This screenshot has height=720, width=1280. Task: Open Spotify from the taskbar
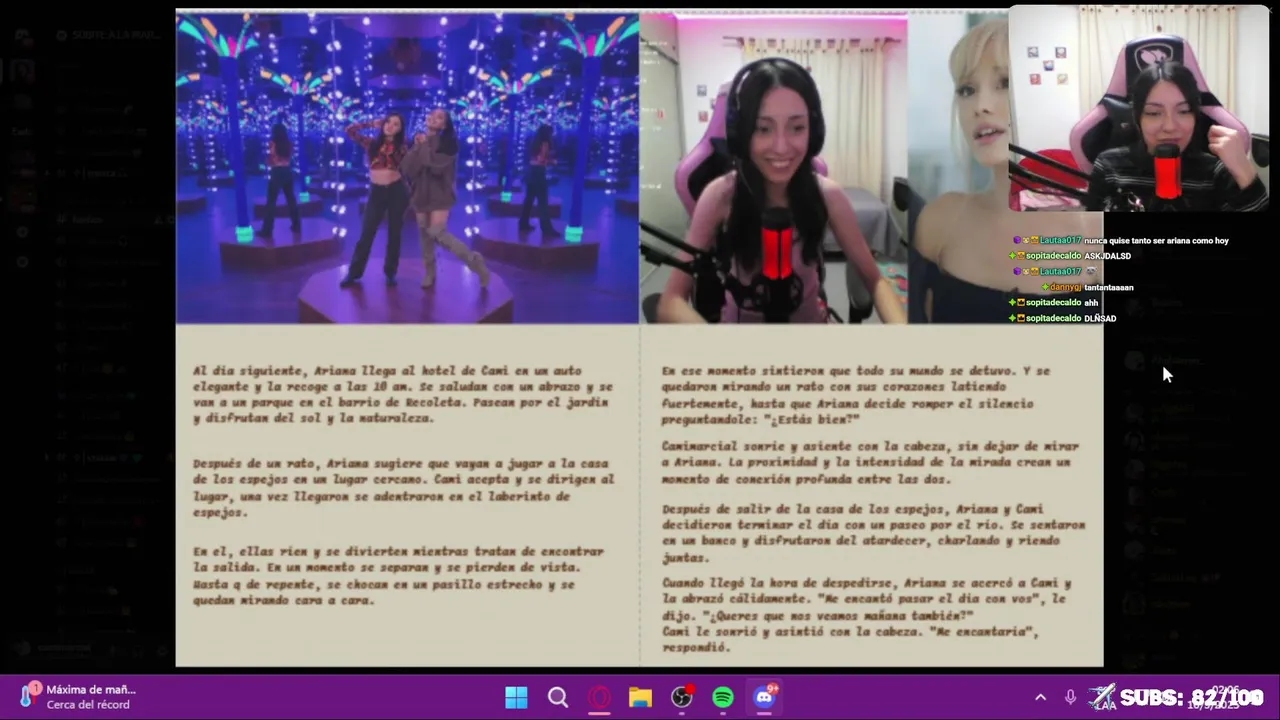point(723,697)
